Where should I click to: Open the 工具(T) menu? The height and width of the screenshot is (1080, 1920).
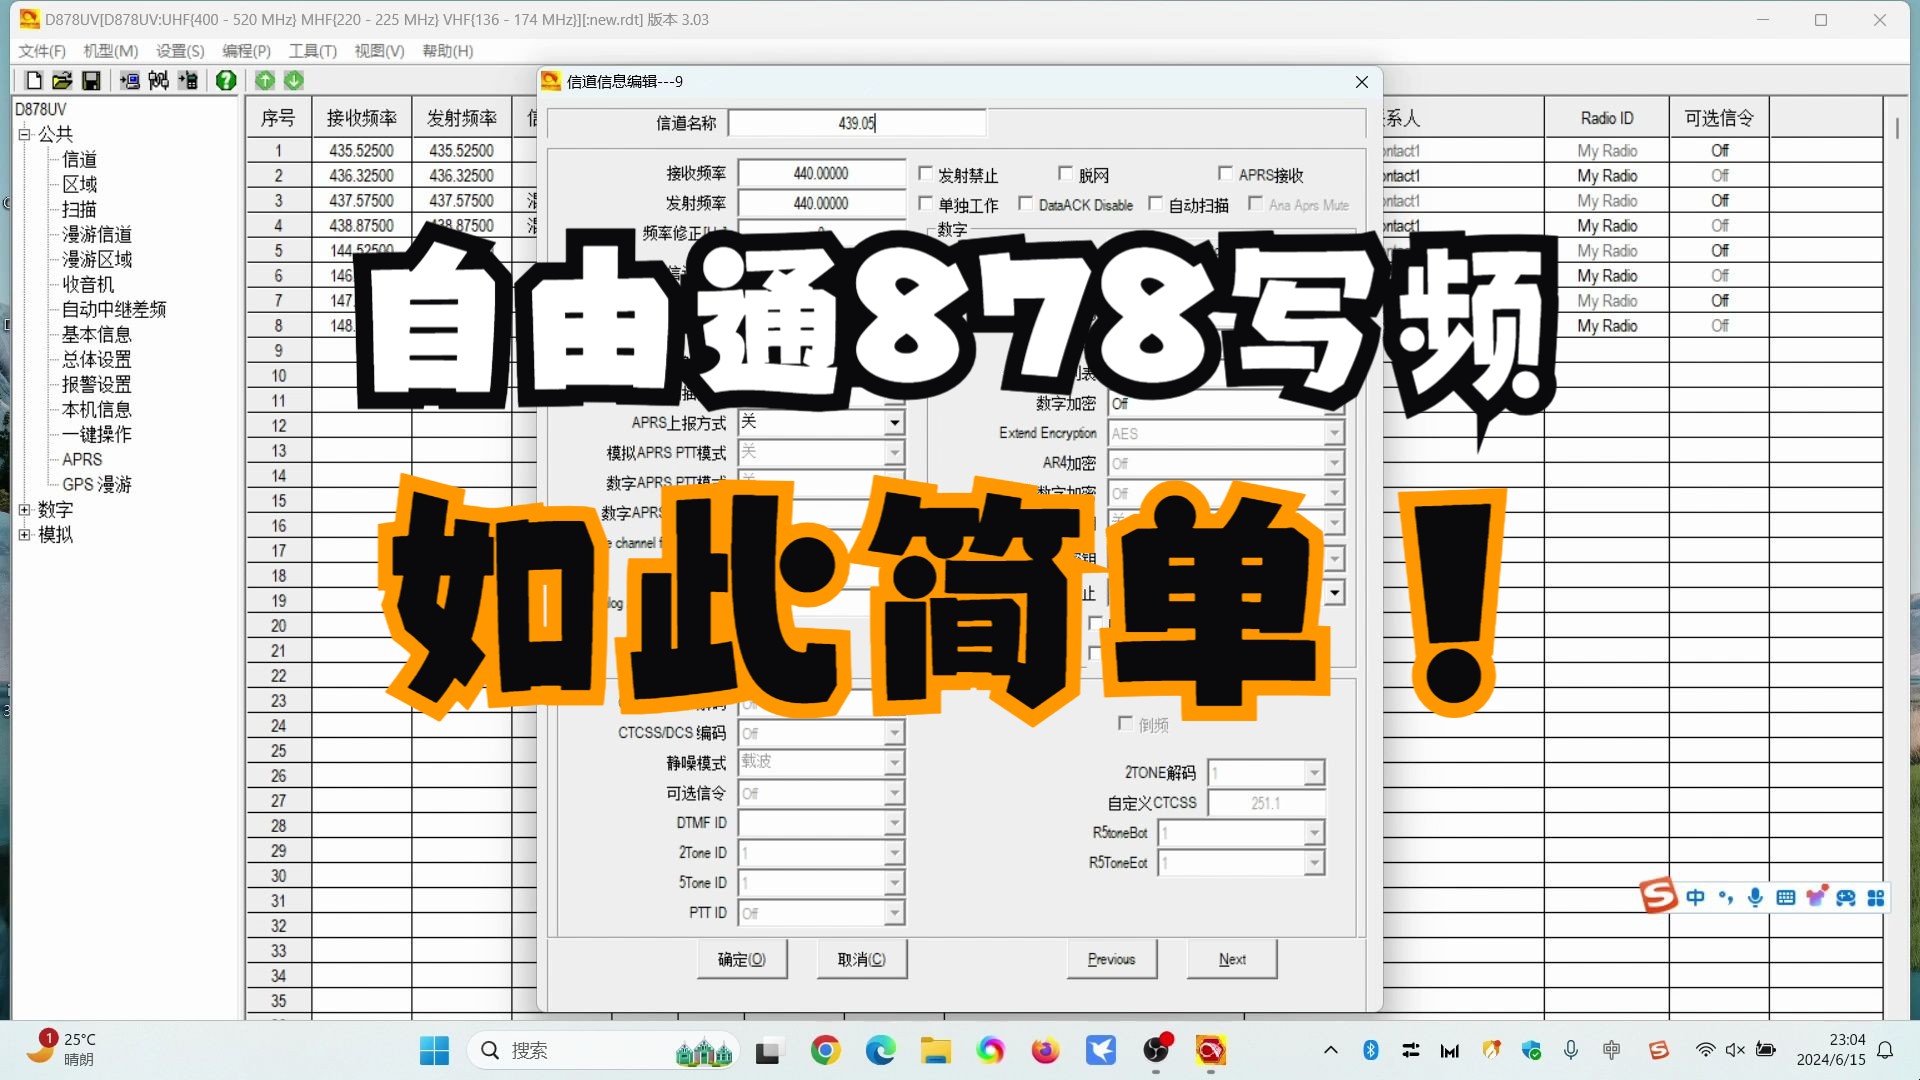point(313,51)
